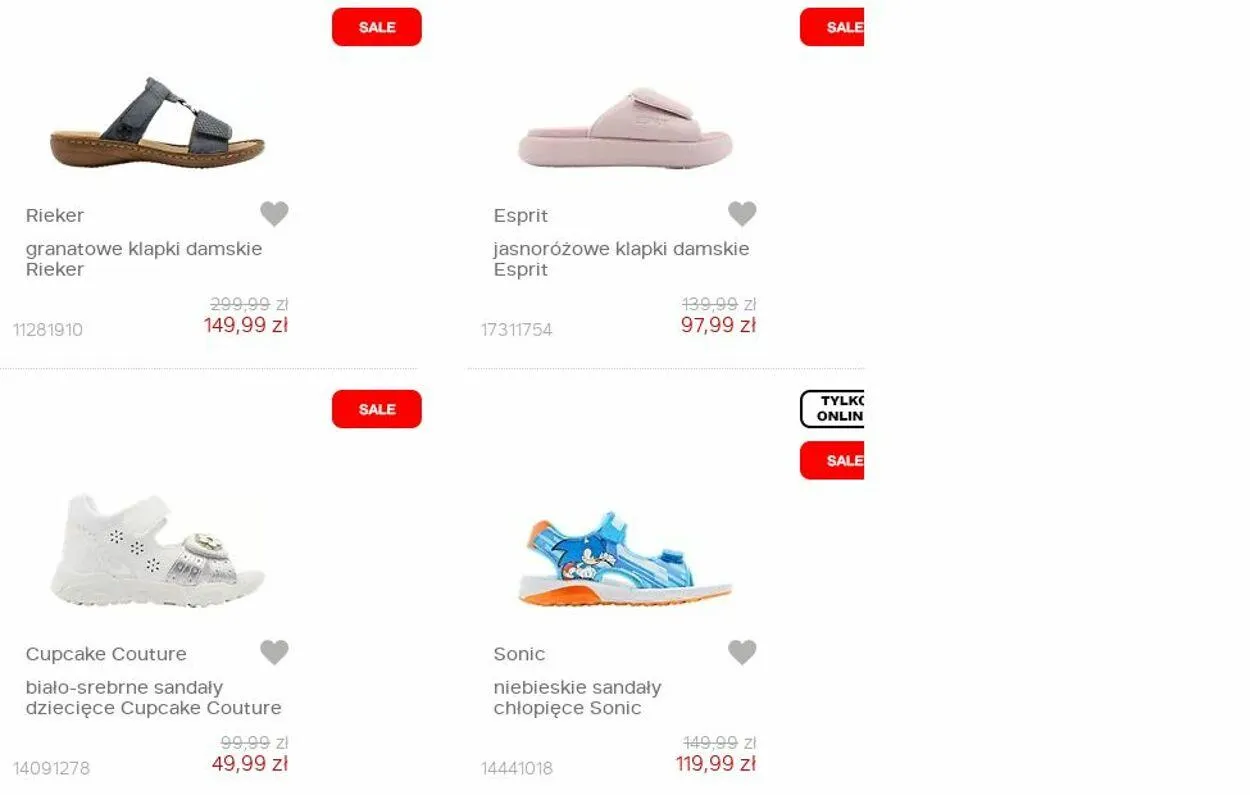Toggle wishlist heart for Esprit klapki
The image size is (1250, 795).
pos(742,214)
